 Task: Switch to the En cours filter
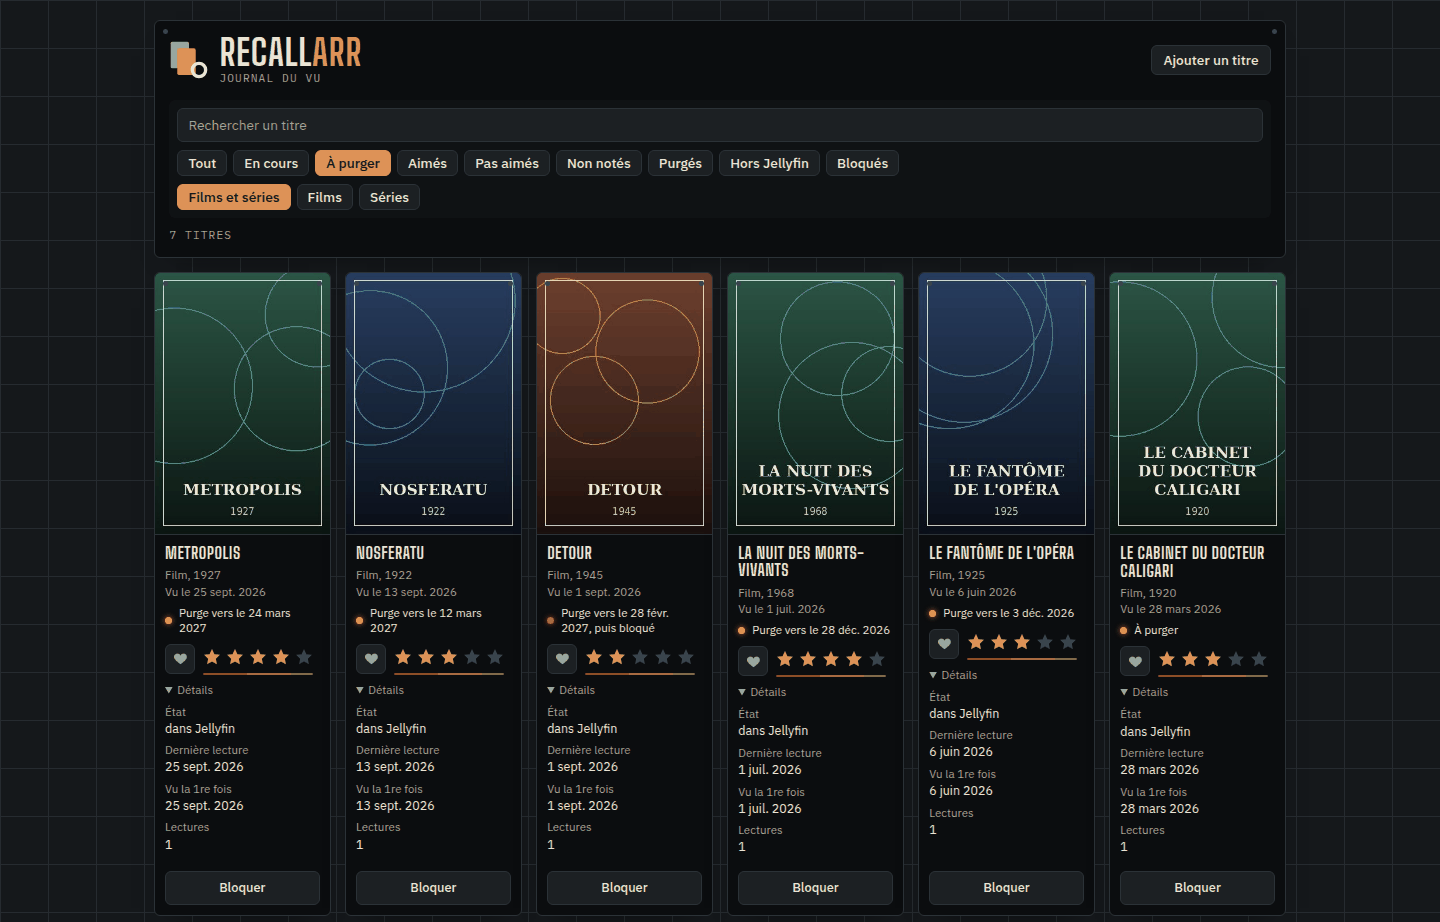271,163
